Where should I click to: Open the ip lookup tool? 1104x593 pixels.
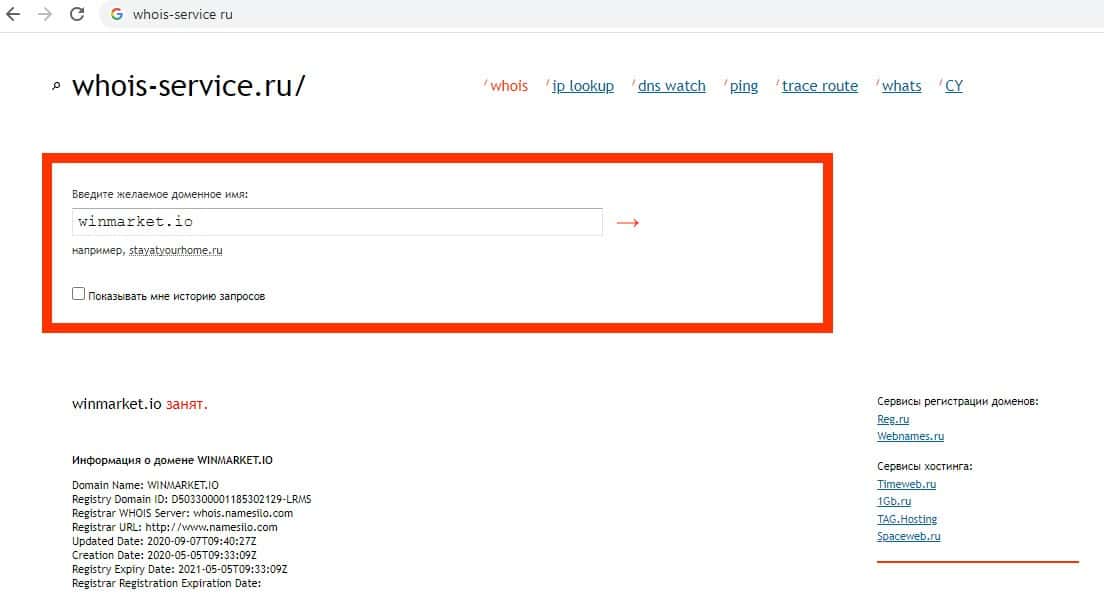[583, 86]
